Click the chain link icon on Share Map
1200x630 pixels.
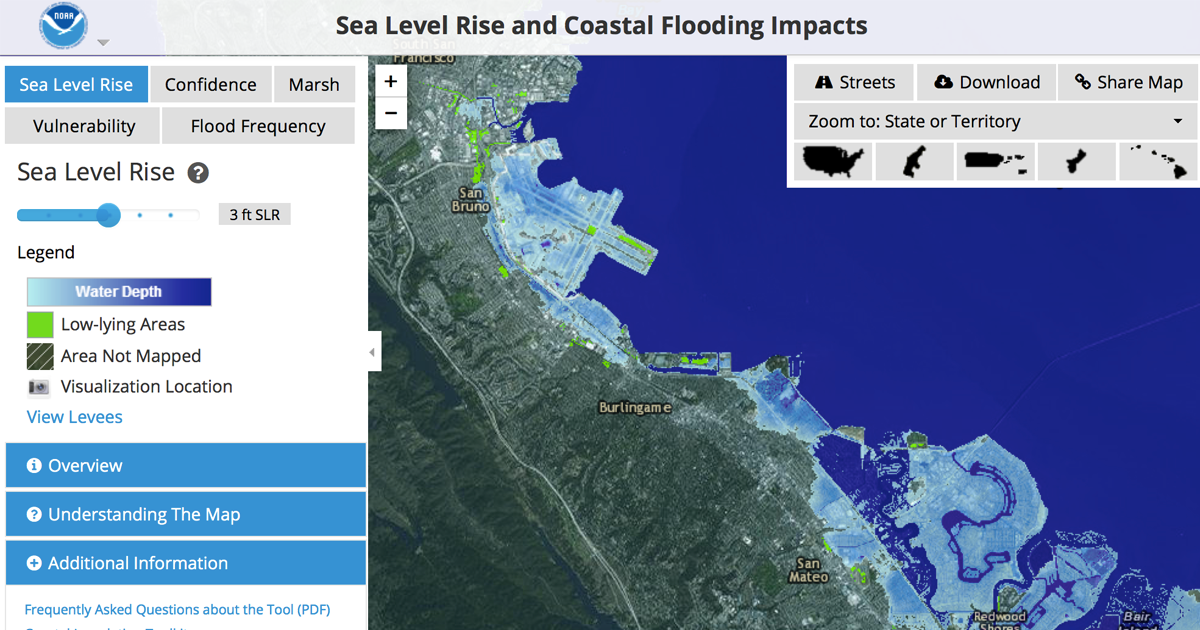click(x=1083, y=82)
